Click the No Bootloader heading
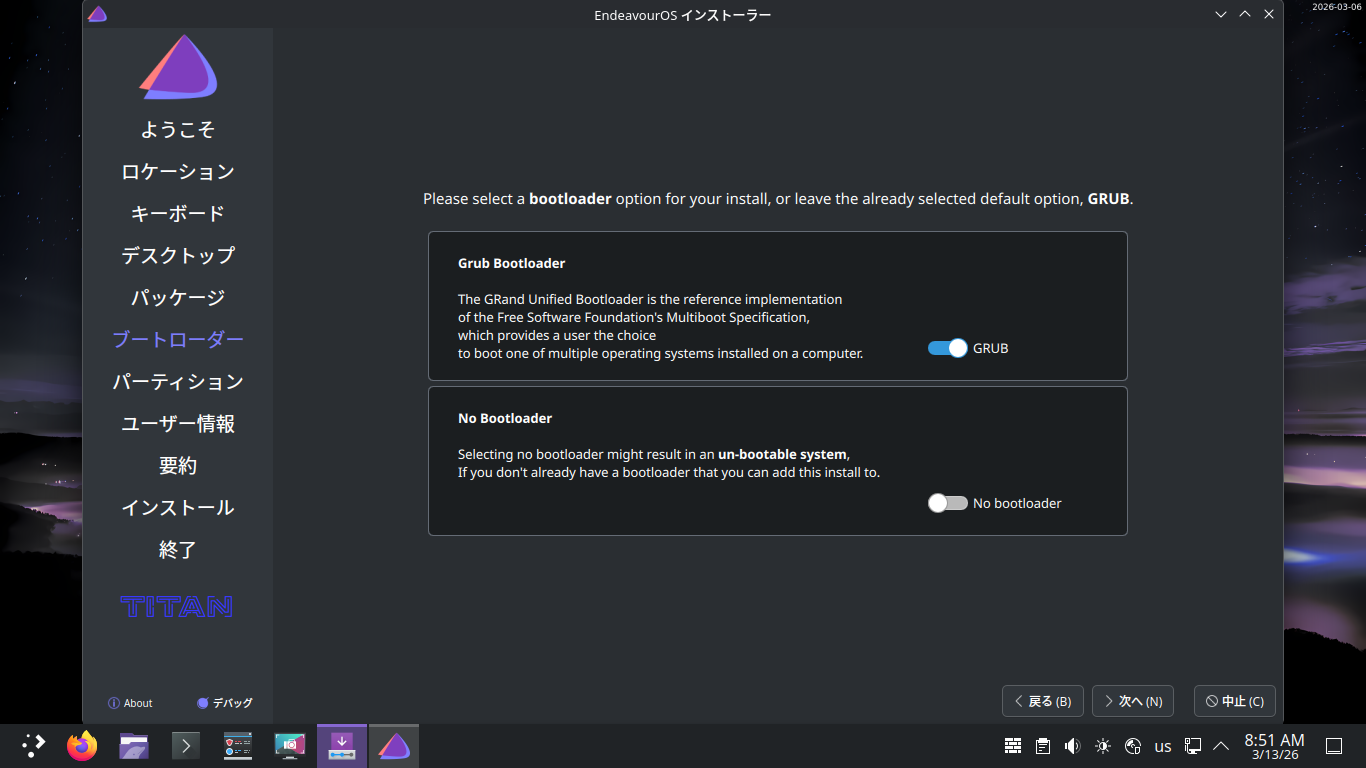This screenshot has width=1366, height=768. coord(505,419)
